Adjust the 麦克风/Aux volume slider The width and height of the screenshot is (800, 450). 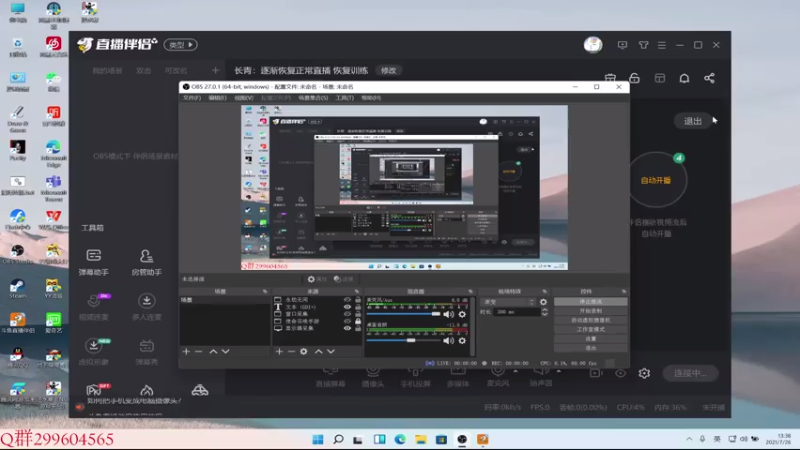pyautogui.click(x=403, y=314)
